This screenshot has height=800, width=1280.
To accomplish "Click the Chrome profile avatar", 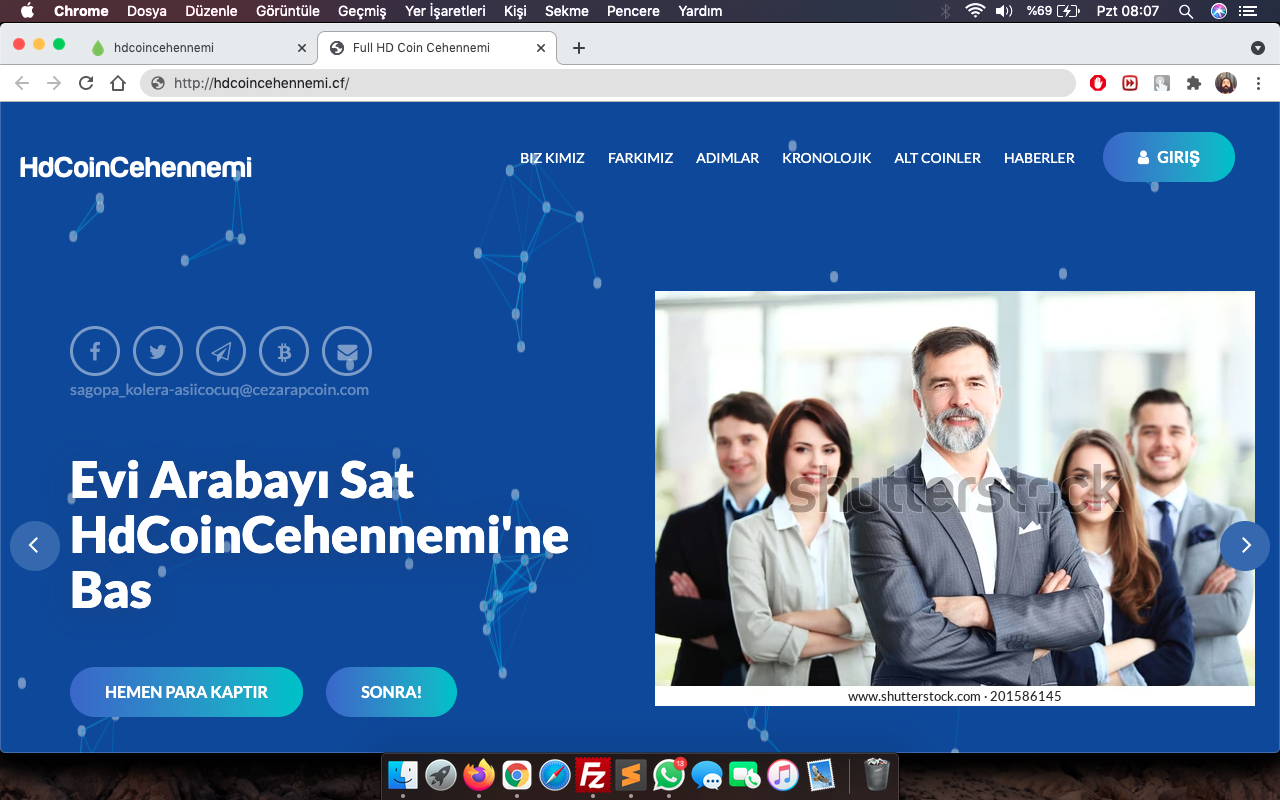I will click(x=1226, y=83).
